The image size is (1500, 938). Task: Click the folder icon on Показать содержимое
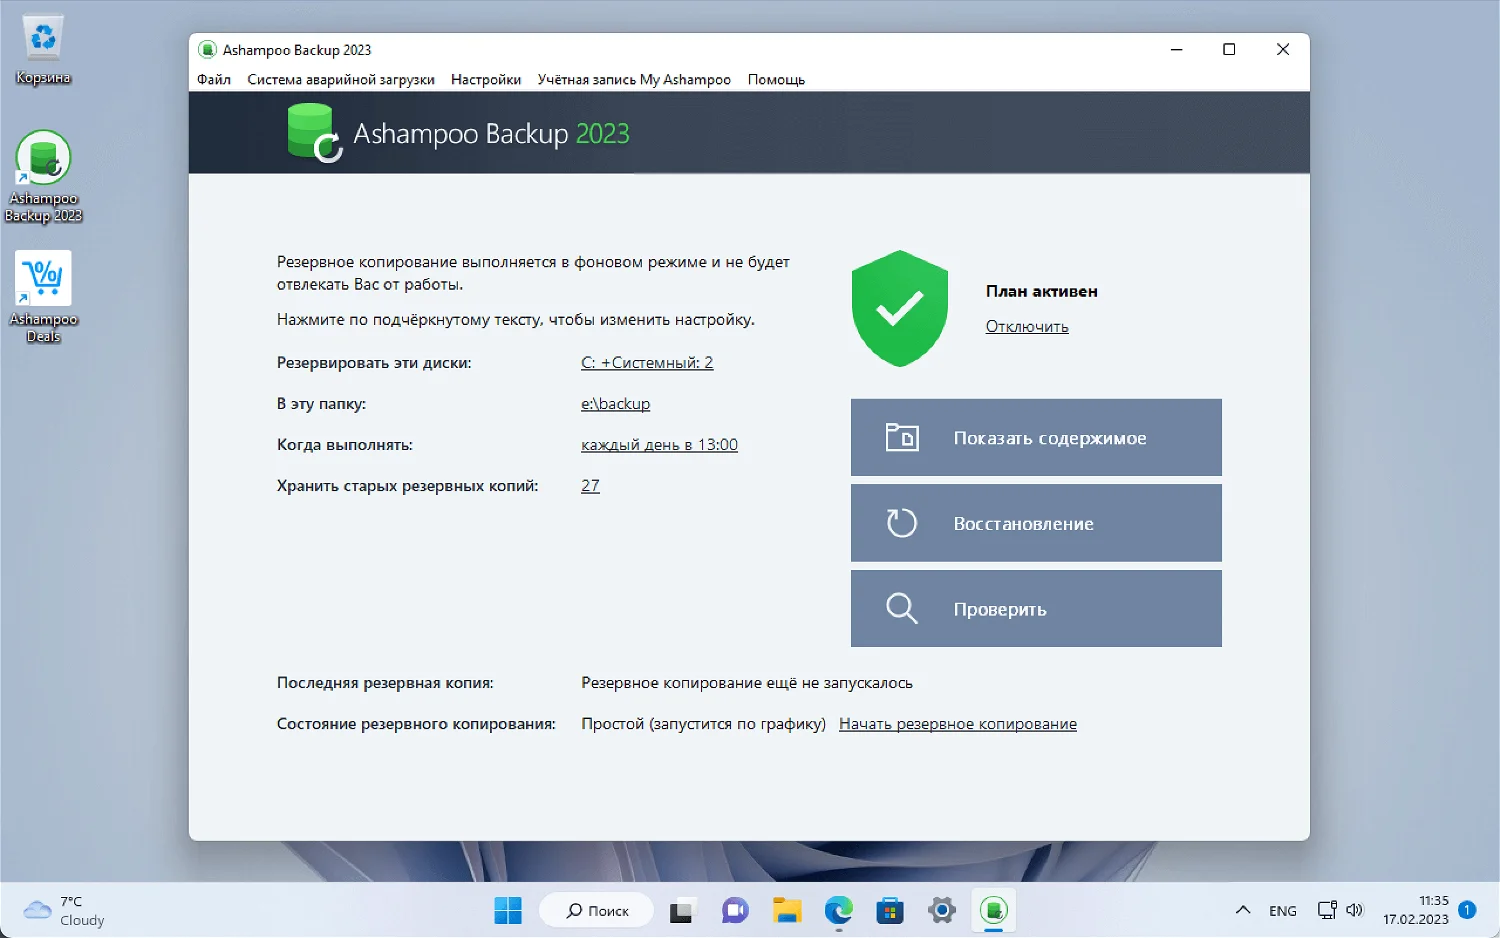coord(902,438)
